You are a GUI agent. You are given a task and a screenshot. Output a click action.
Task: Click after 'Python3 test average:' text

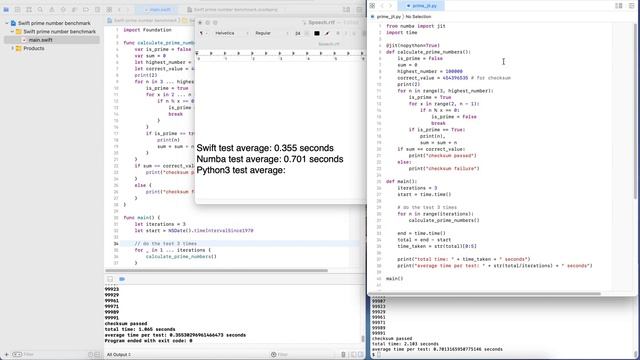click(287, 170)
